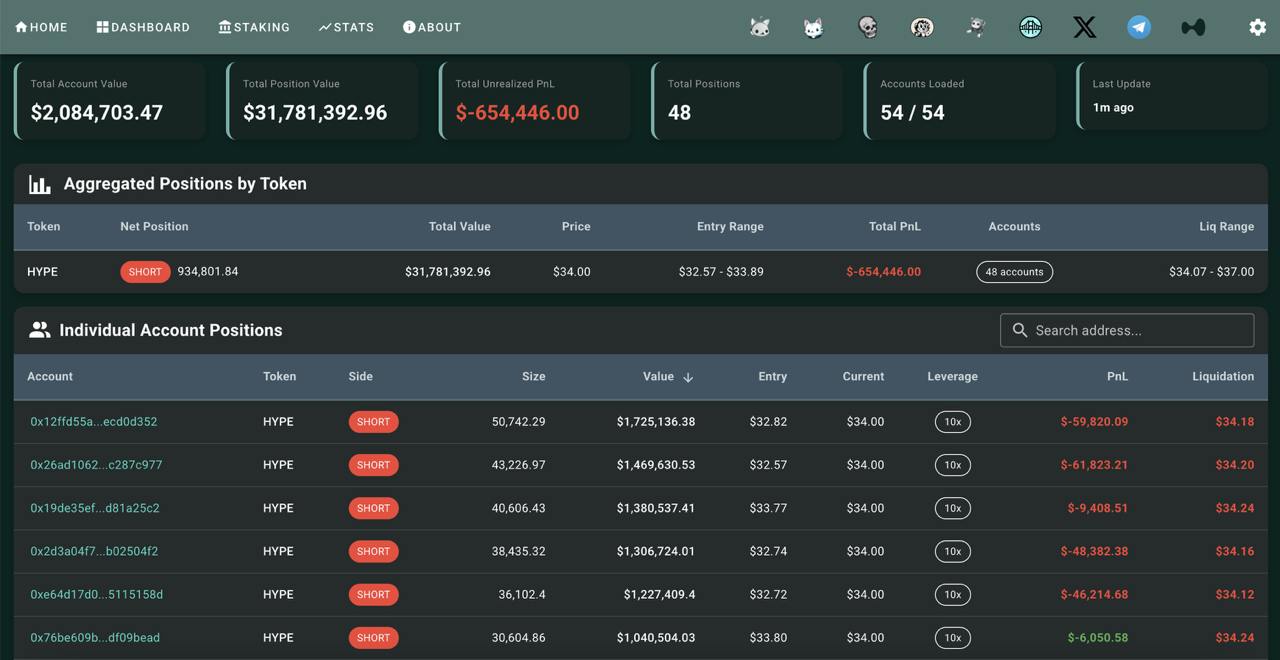Expand the 48 accounts badge
Screen dimensions: 1280x660
(1014, 272)
